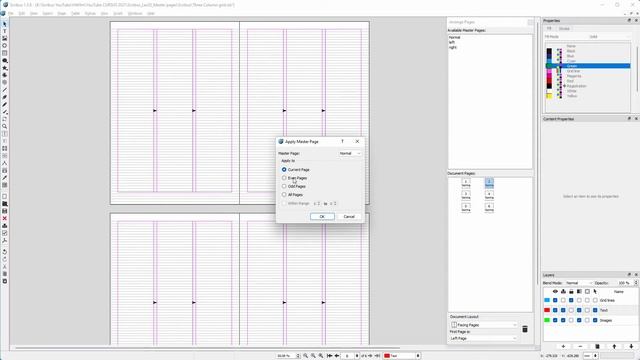Image resolution: width=640 pixels, height=360 pixels.
Task: Click the Save disk icon in left toolbar
Action: [4, 211]
